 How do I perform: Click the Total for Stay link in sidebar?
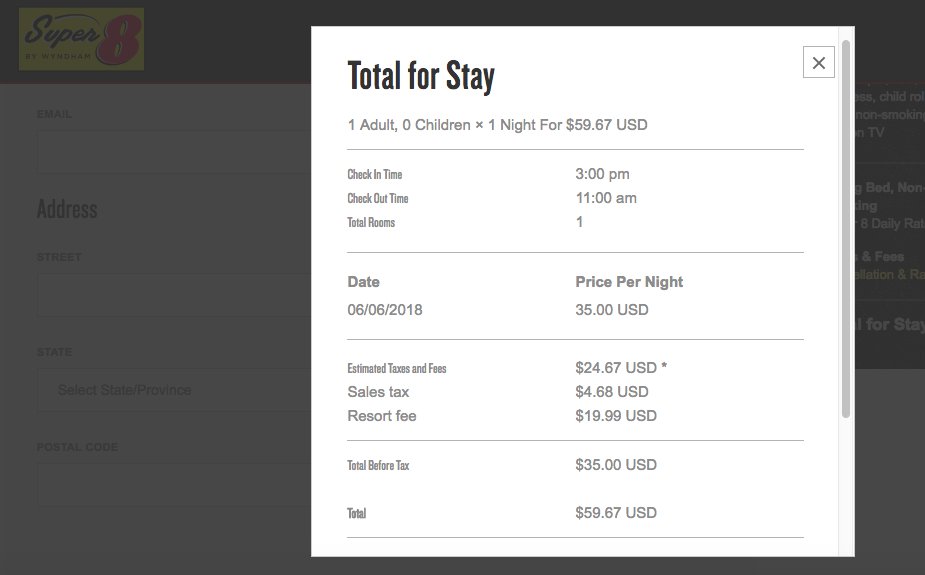pos(888,324)
